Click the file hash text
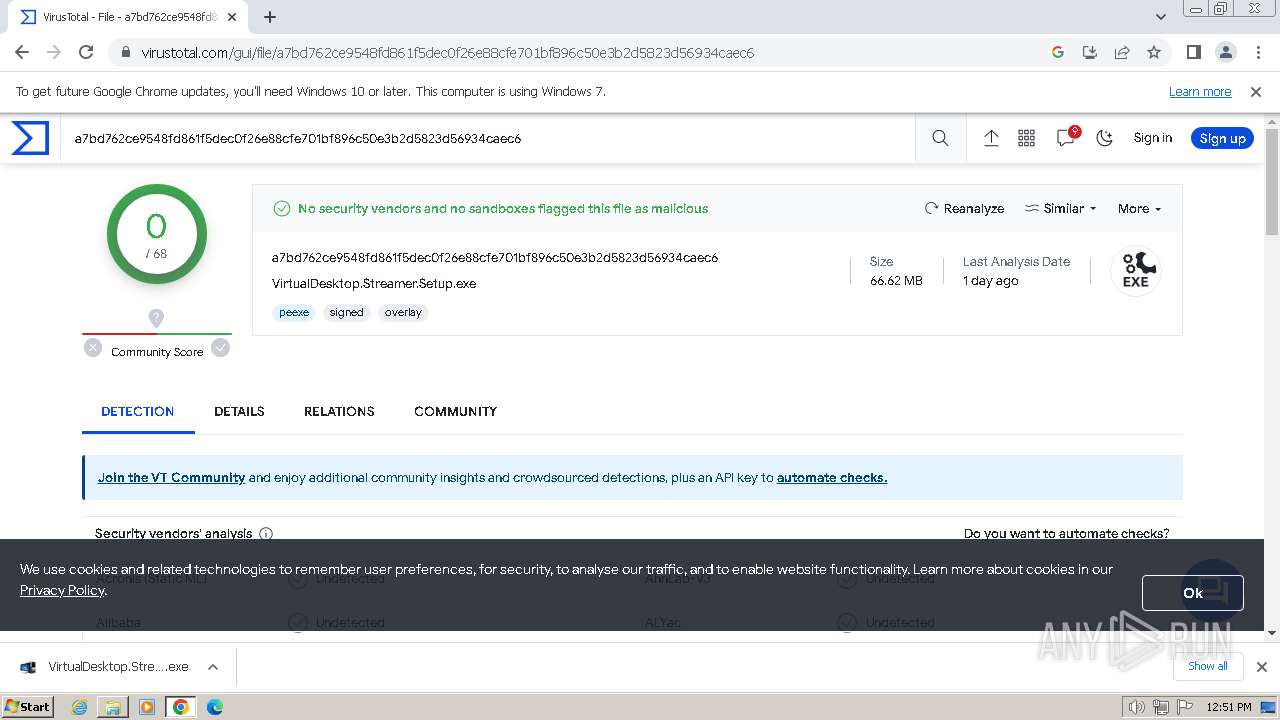 (495, 257)
